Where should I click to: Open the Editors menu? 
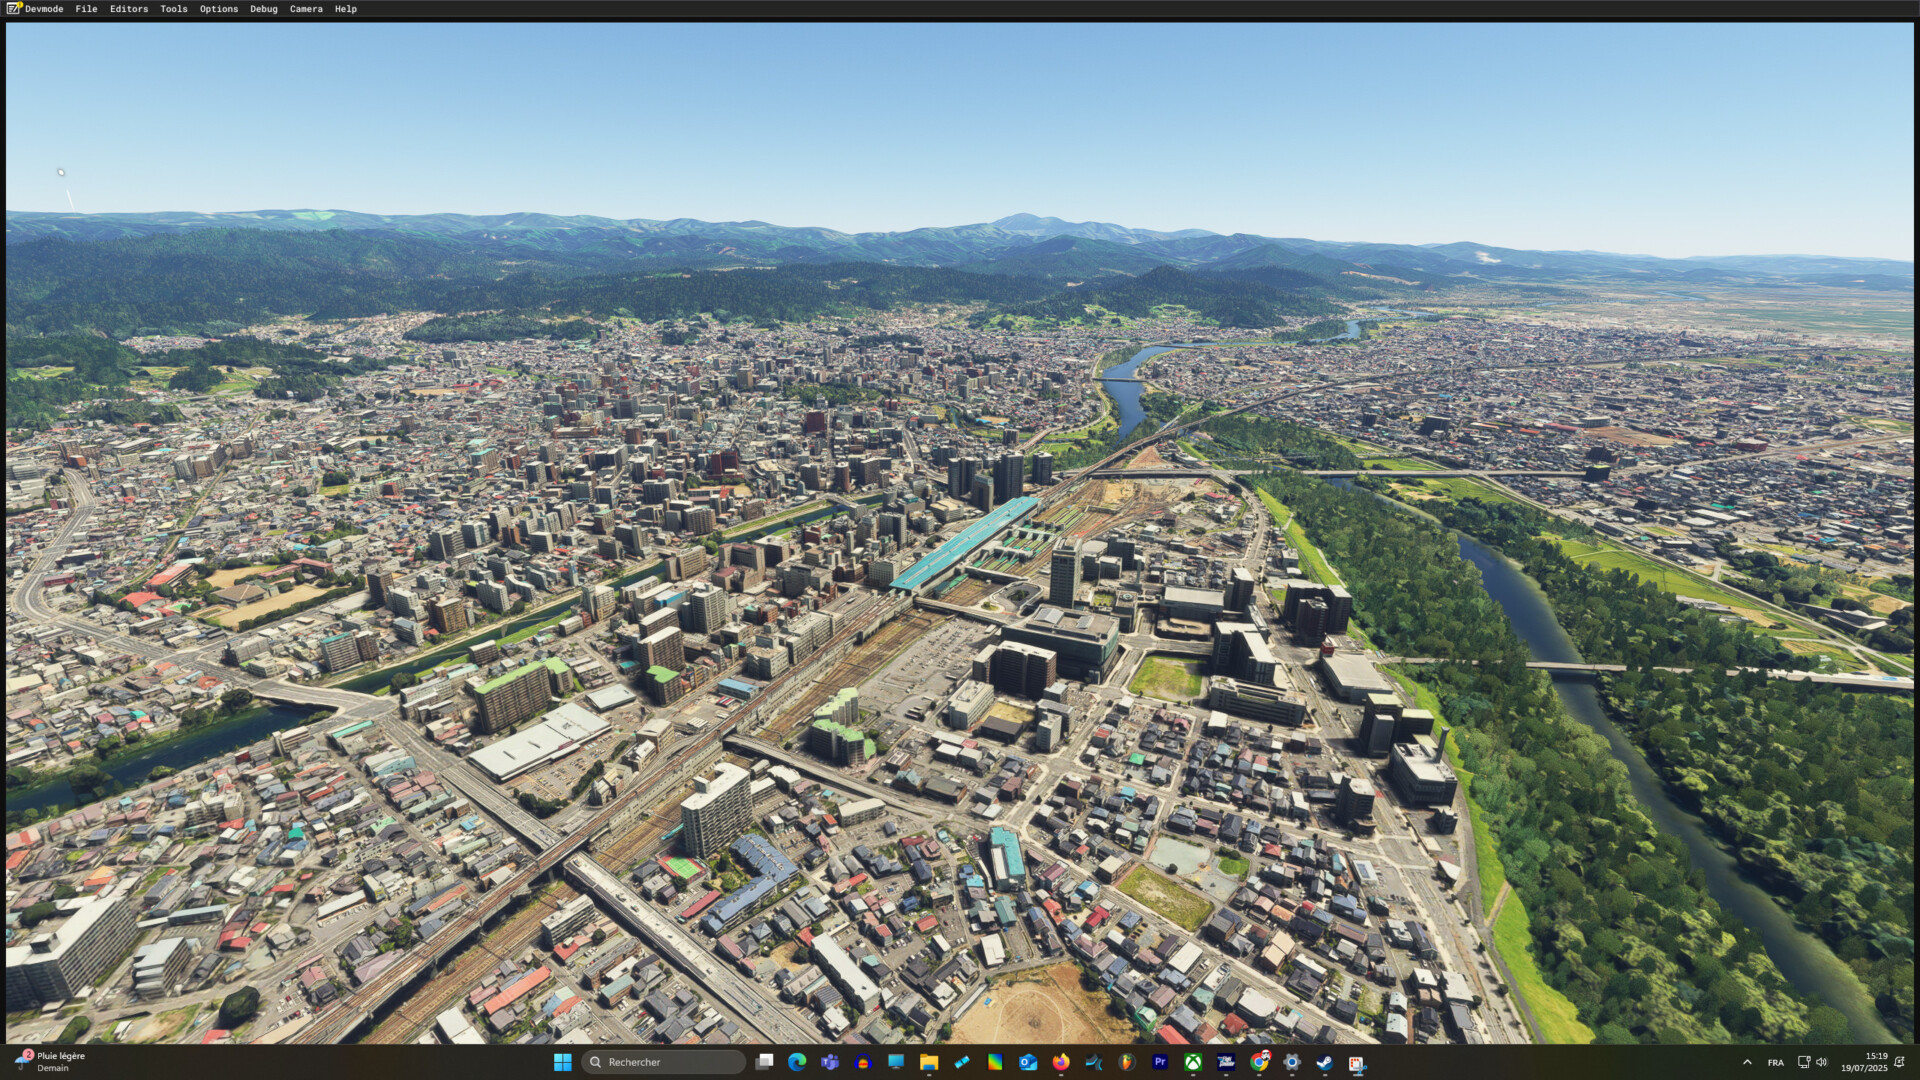click(128, 9)
